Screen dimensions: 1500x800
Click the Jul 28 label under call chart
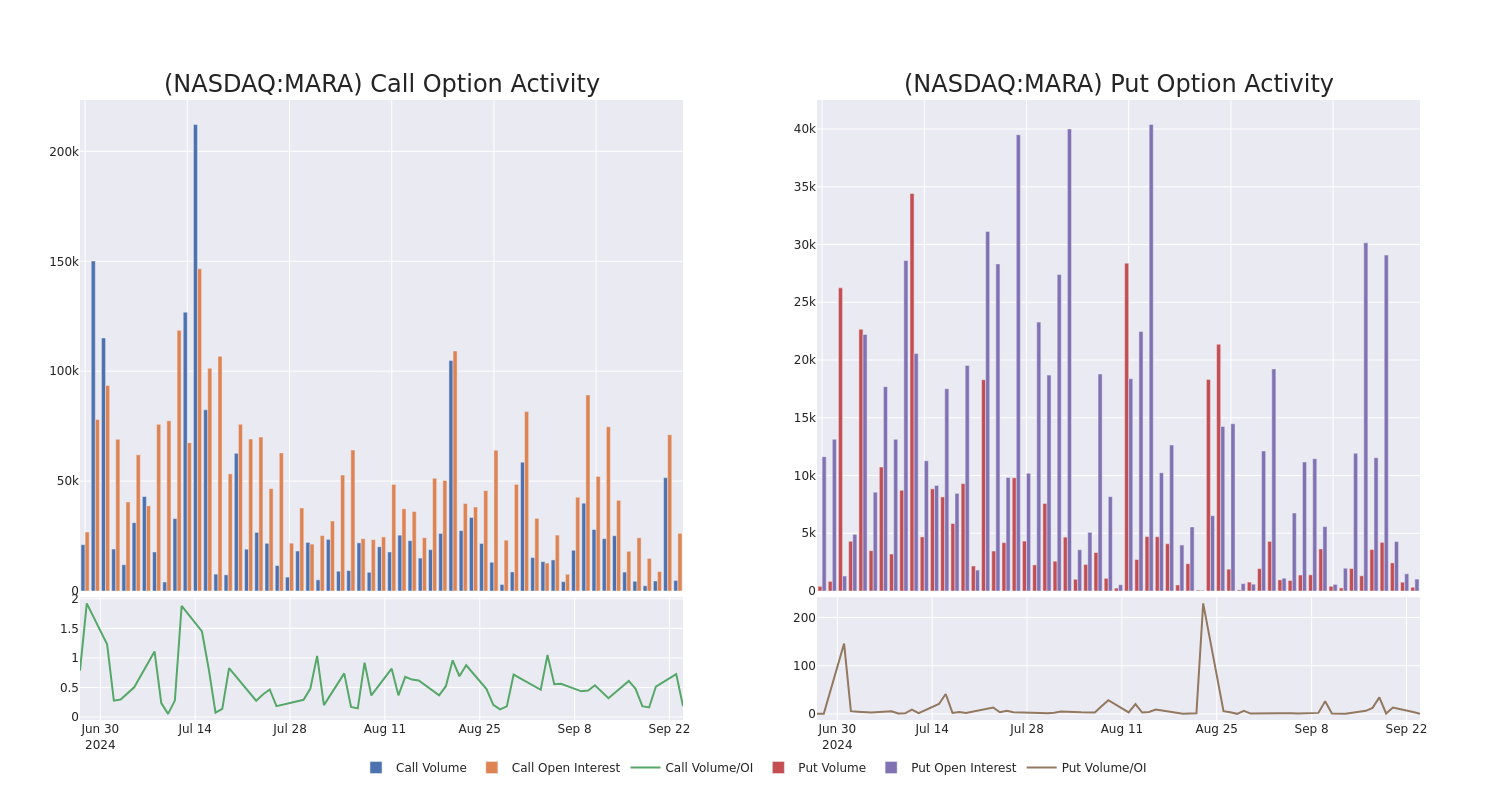point(290,729)
